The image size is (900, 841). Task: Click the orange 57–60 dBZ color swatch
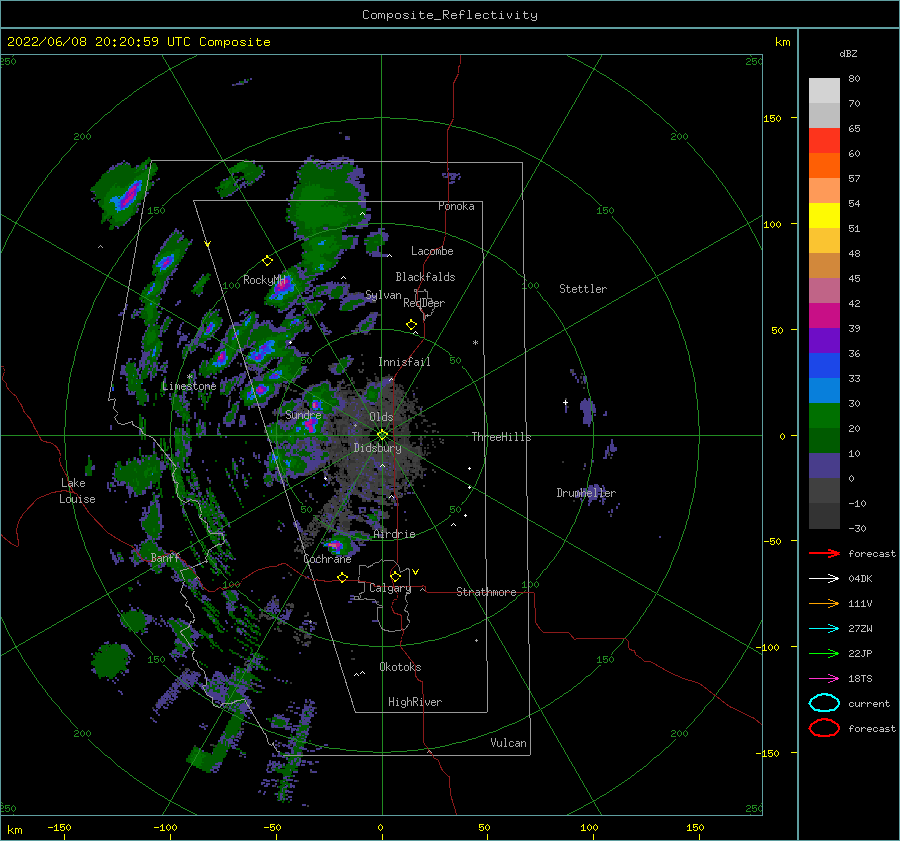[824, 166]
